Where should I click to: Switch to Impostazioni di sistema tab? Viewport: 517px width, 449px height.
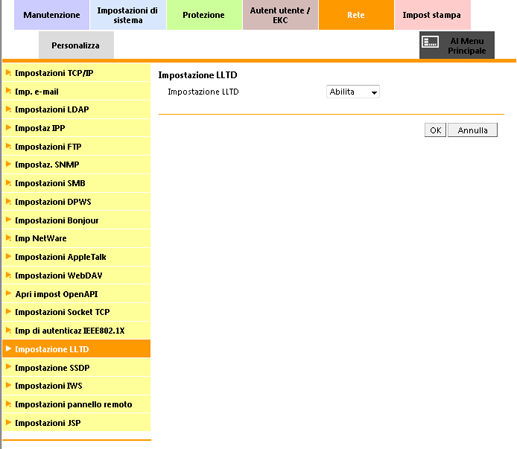click(x=128, y=15)
